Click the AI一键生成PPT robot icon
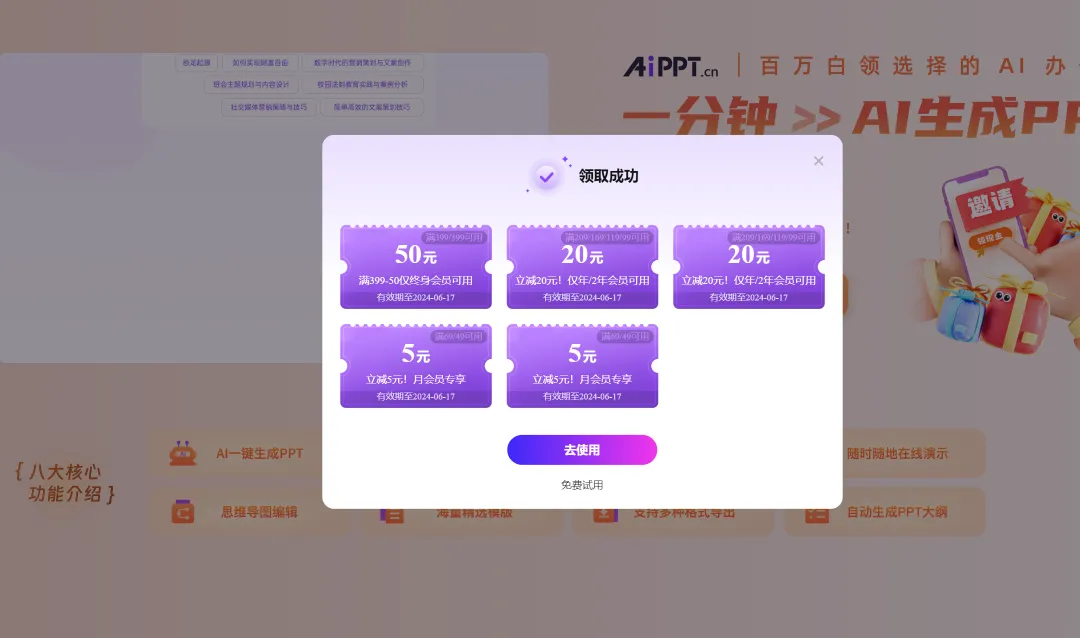The image size is (1080, 638). click(184, 452)
